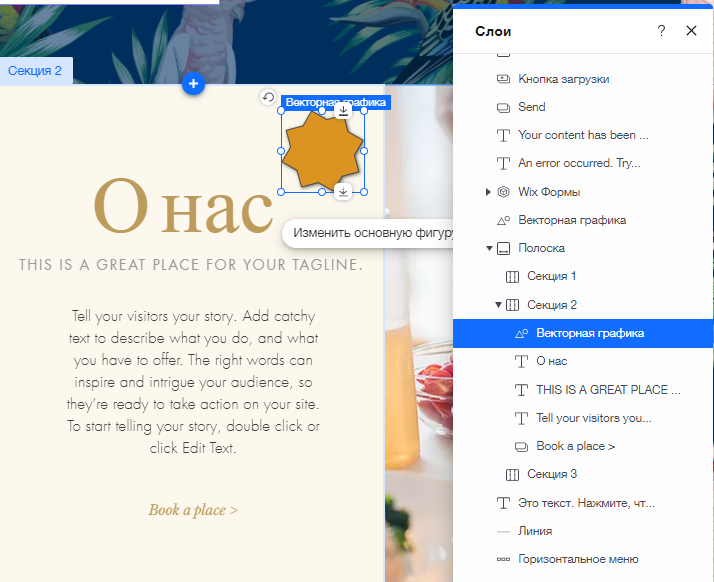Click the Секция 2 canvas label
This screenshot has height=582, width=714.
pyautogui.click(x=35, y=71)
